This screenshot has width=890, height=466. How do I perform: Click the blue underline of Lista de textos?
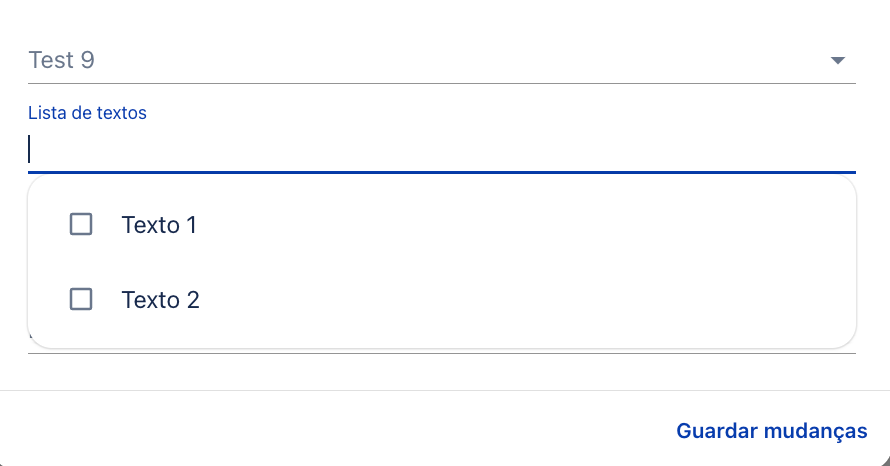(440, 173)
